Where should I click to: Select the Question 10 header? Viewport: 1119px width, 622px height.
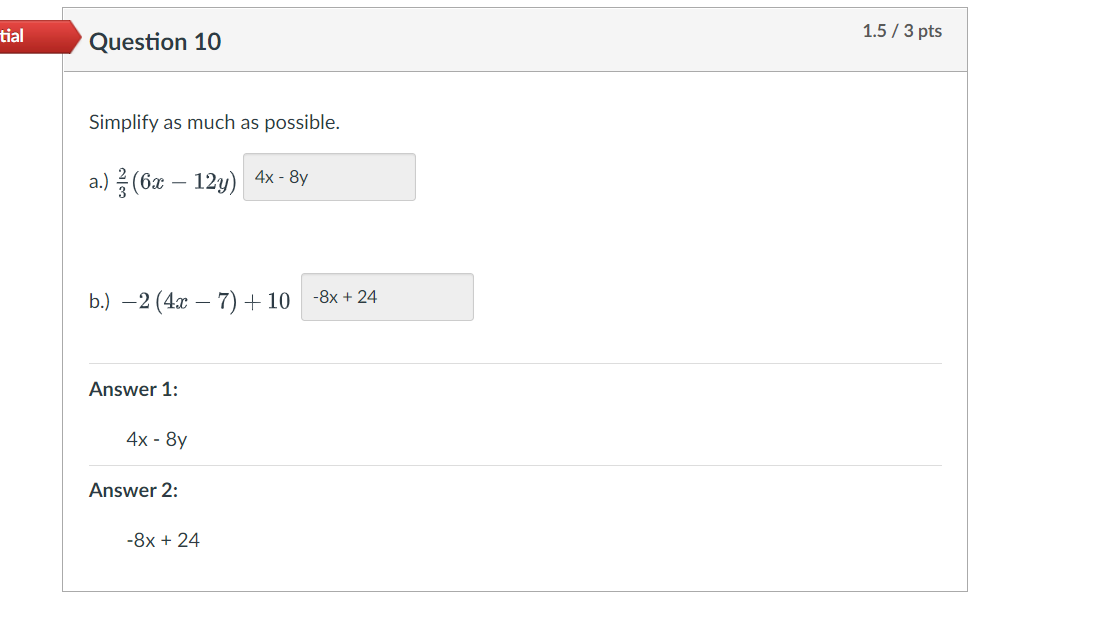[x=155, y=42]
